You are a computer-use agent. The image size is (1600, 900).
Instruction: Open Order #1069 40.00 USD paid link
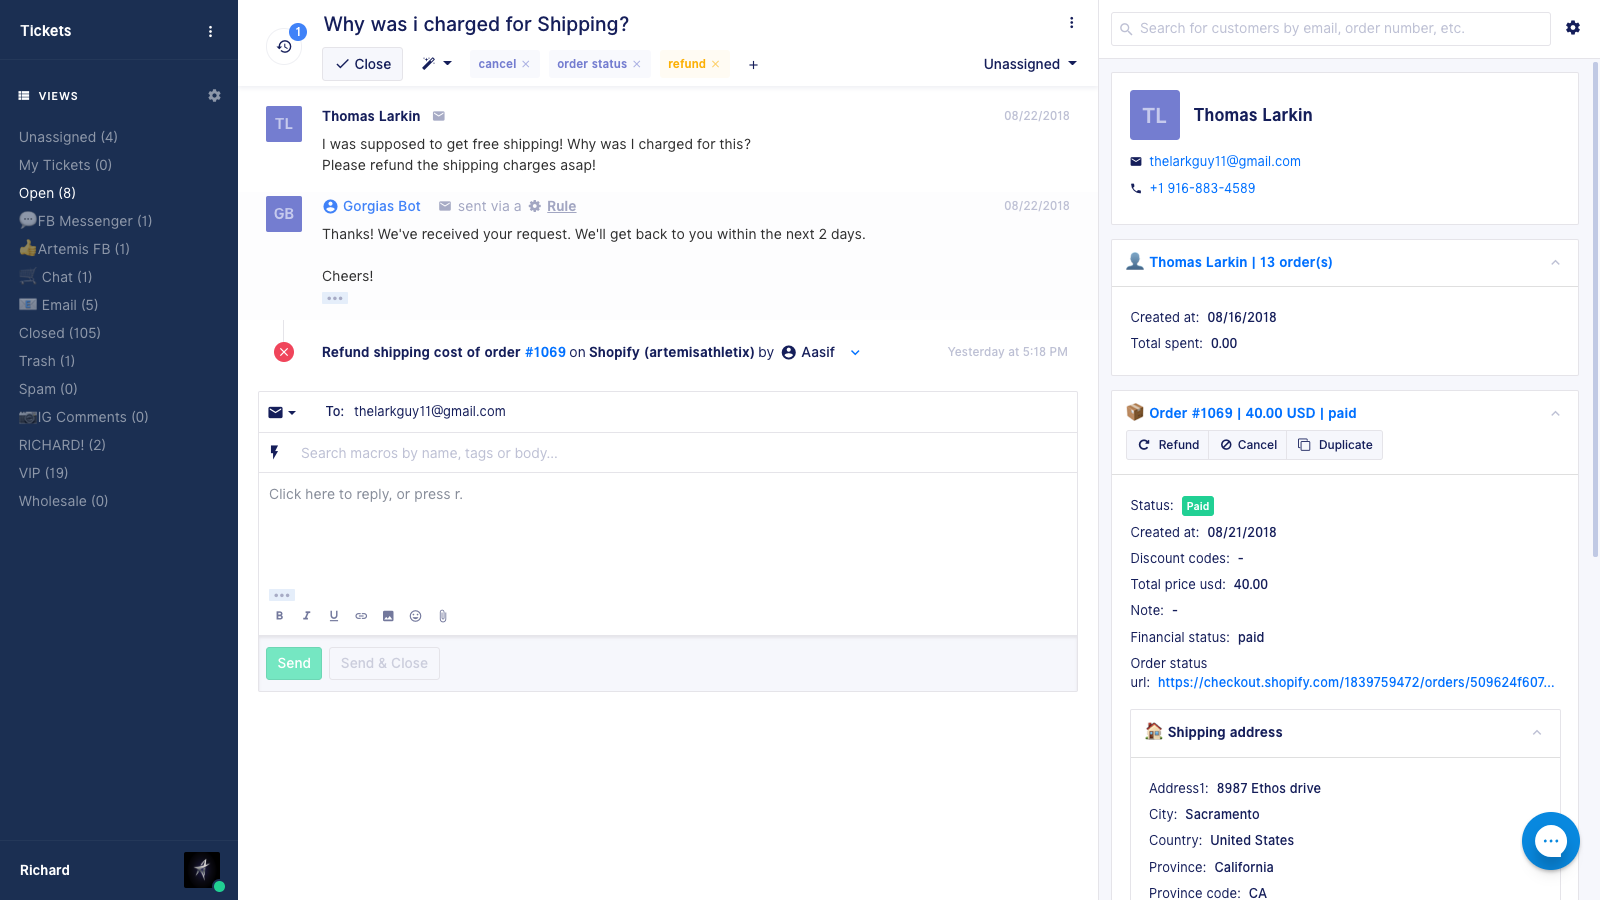pos(1252,413)
